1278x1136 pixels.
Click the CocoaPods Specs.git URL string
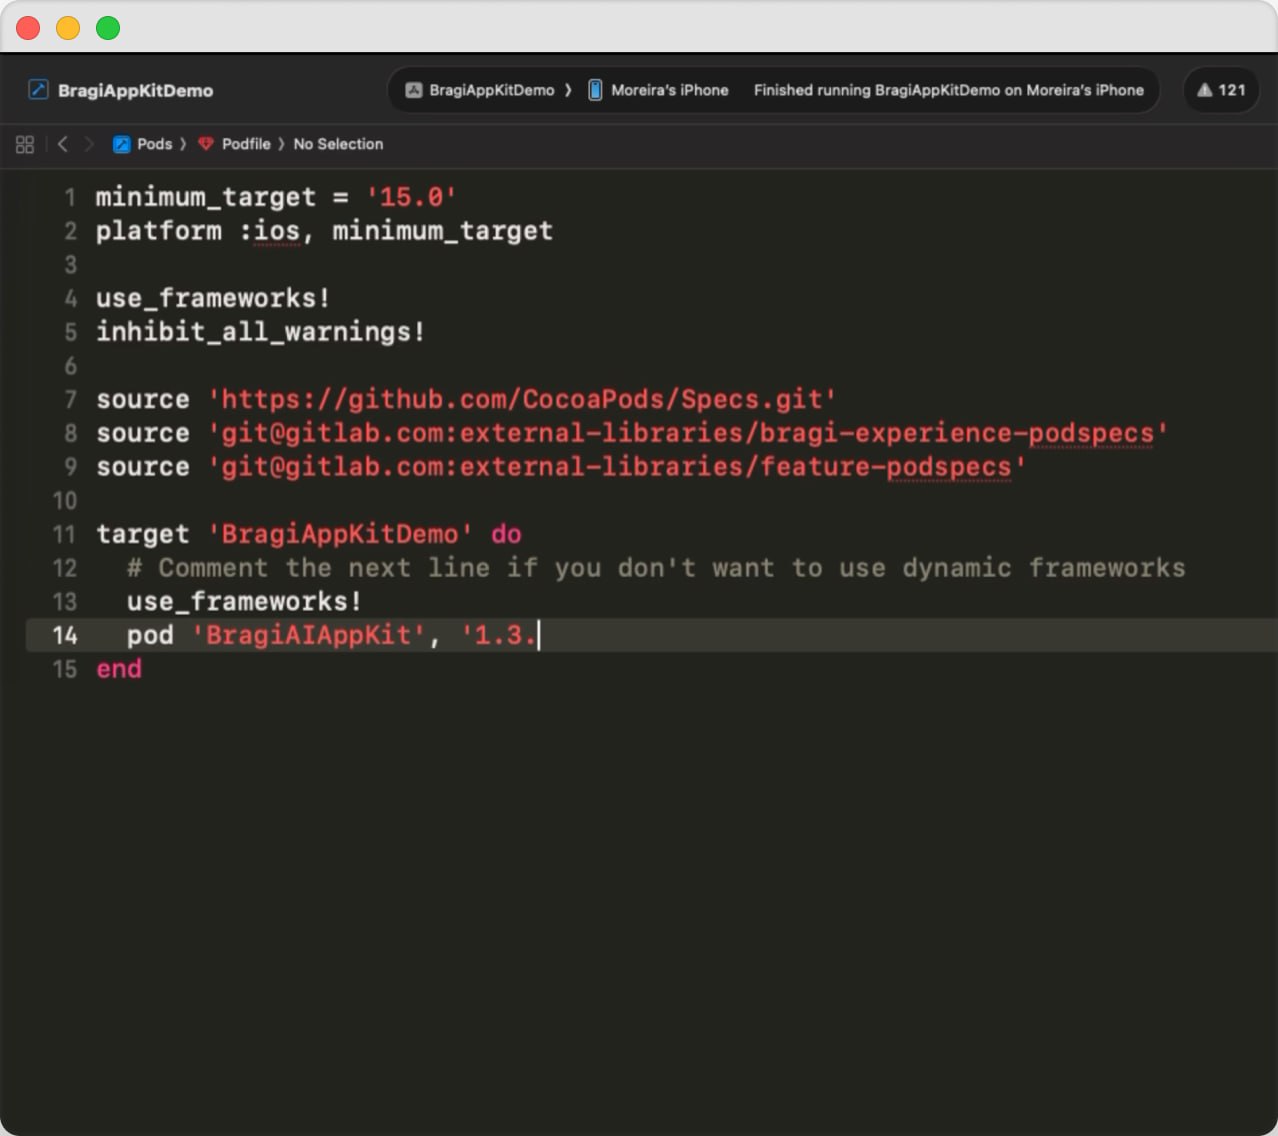click(522, 399)
